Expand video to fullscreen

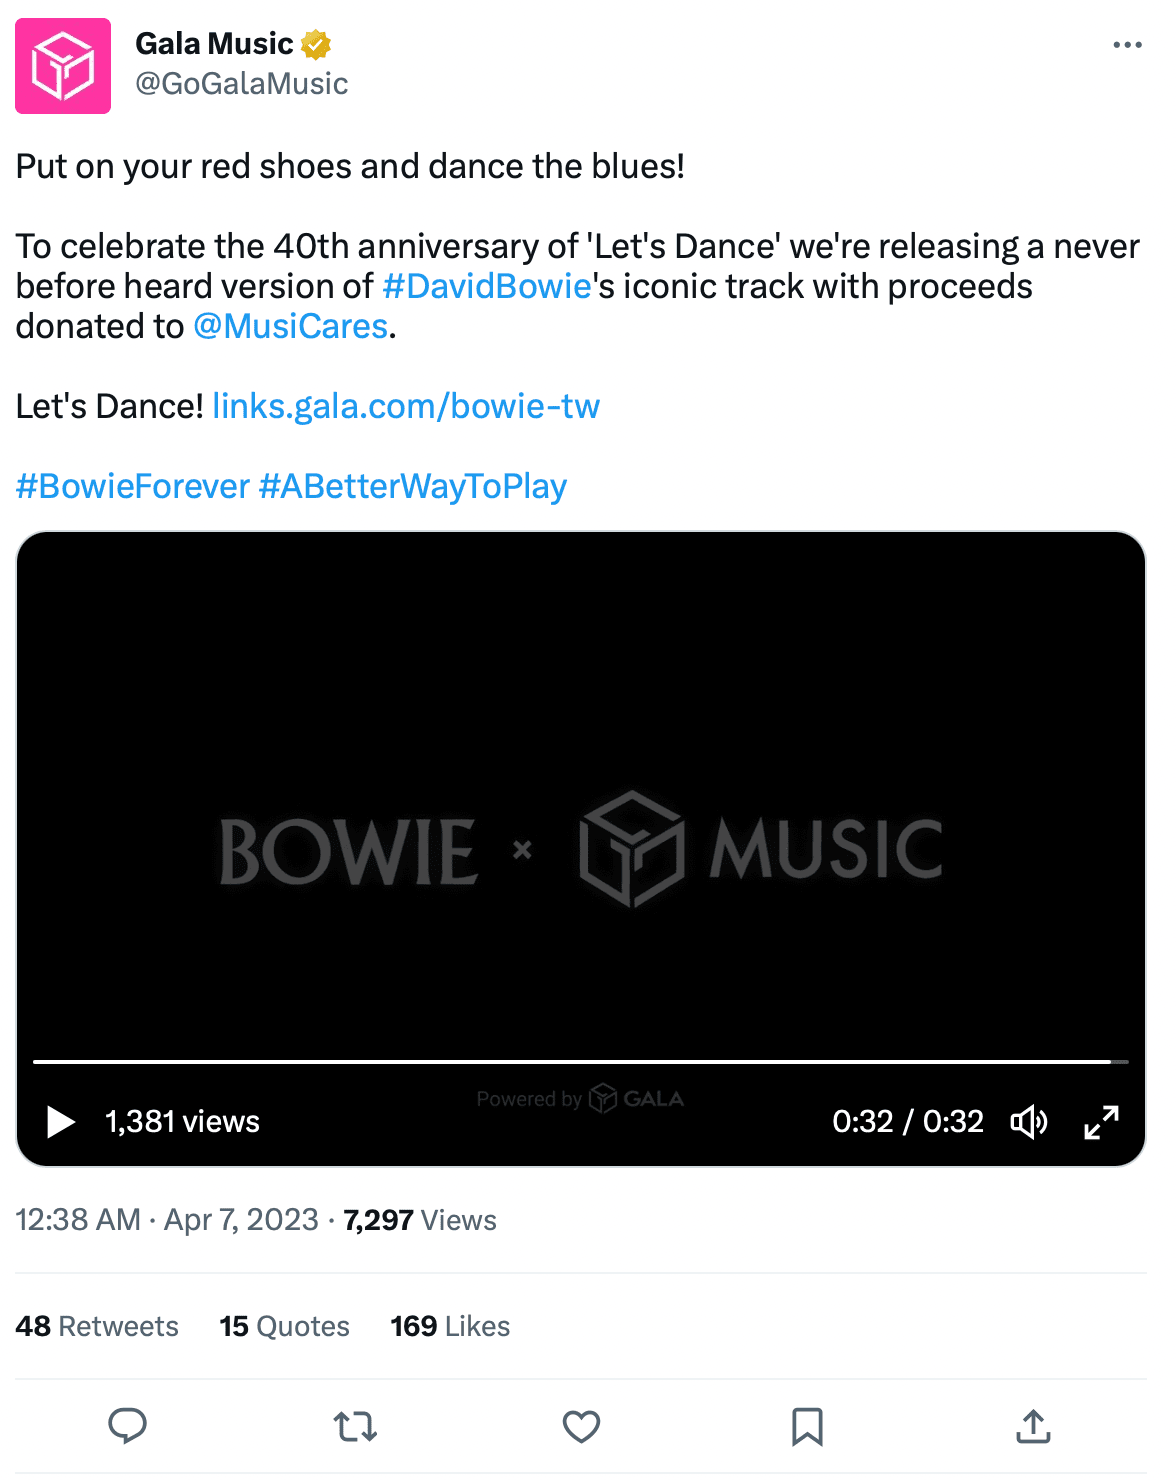click(x=1101, y=1122)
